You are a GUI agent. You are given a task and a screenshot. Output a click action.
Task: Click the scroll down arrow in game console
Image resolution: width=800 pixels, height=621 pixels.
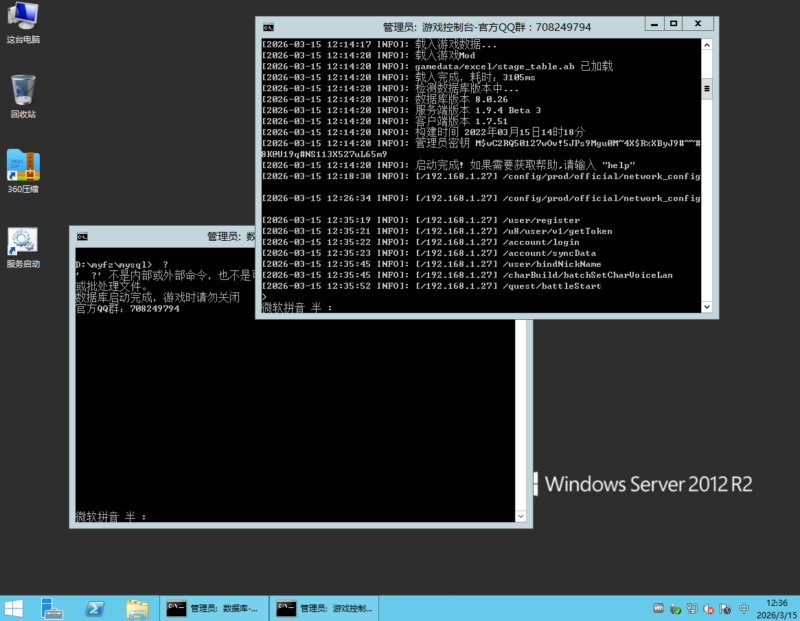707,307
